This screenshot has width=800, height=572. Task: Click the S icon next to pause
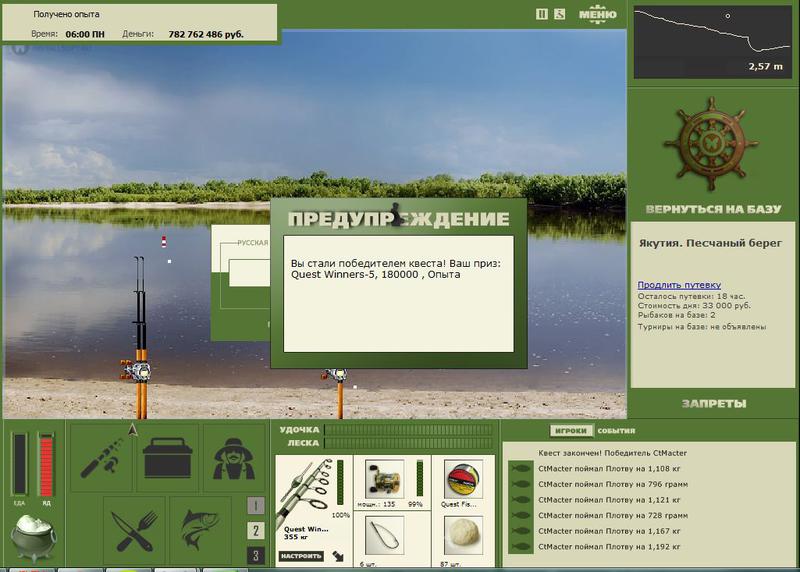pos(560,14)
